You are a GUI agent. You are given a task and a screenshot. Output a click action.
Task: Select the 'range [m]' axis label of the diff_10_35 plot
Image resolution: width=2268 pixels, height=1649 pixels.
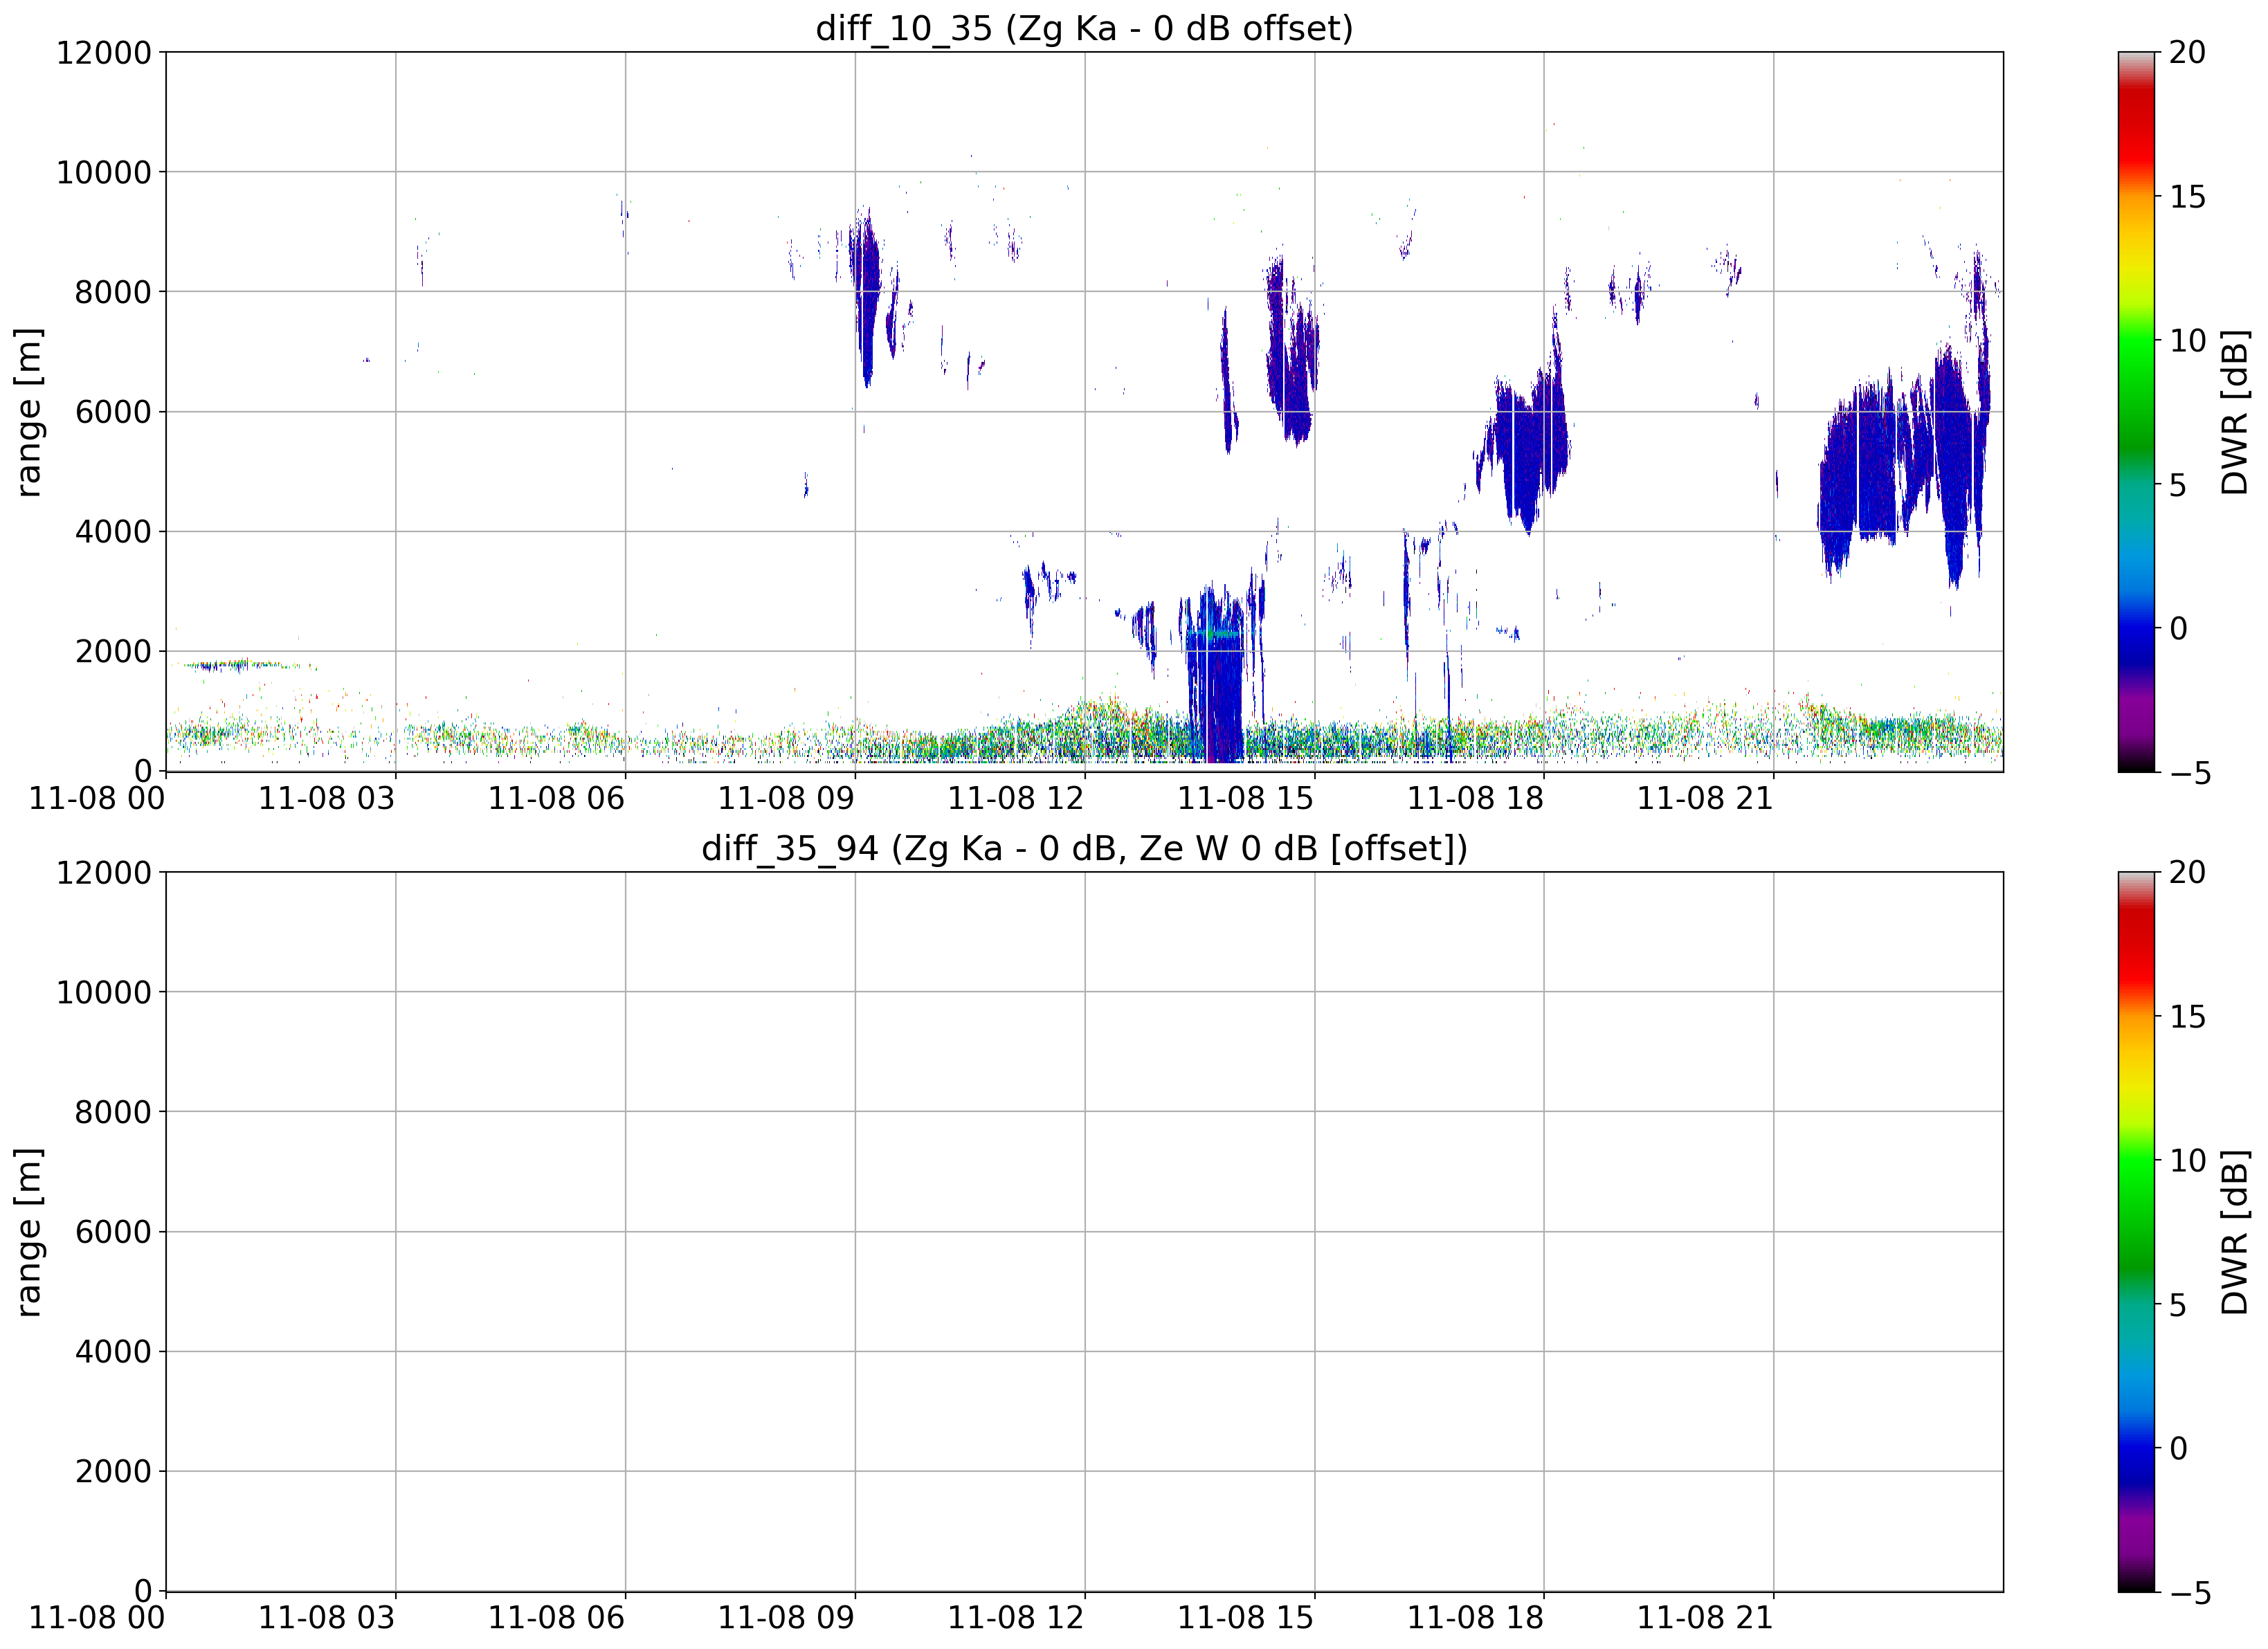click(29, 411)
